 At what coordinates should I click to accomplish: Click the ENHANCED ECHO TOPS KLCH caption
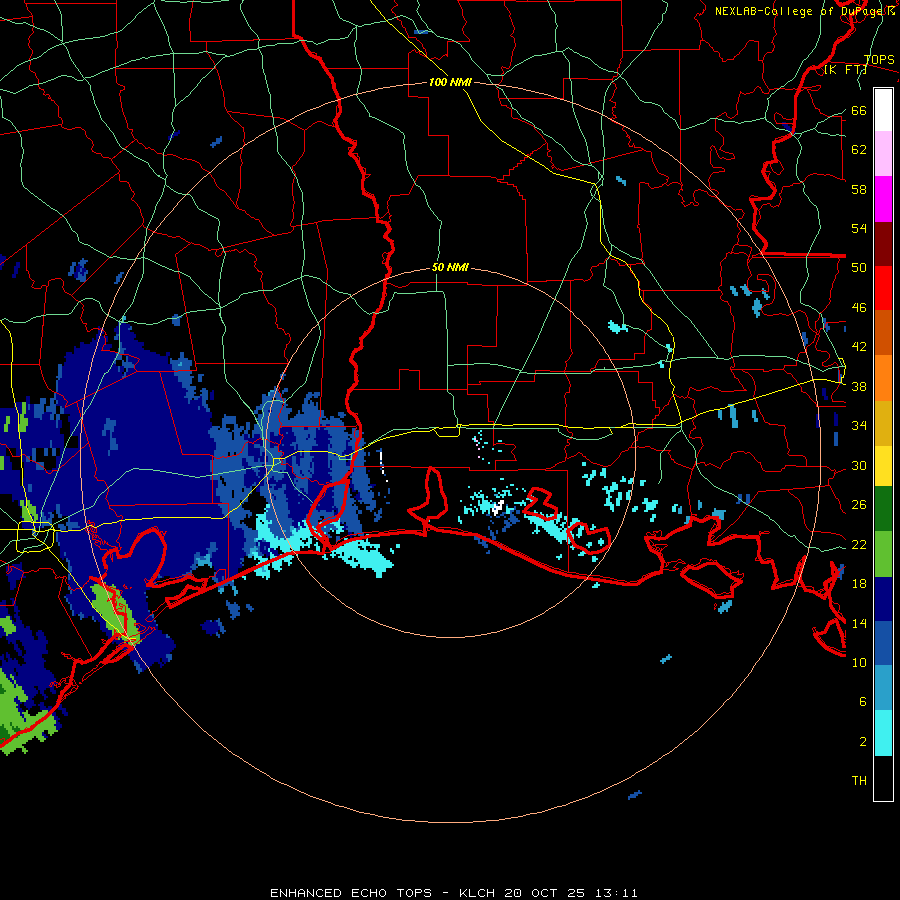click(x=453, y=893)
